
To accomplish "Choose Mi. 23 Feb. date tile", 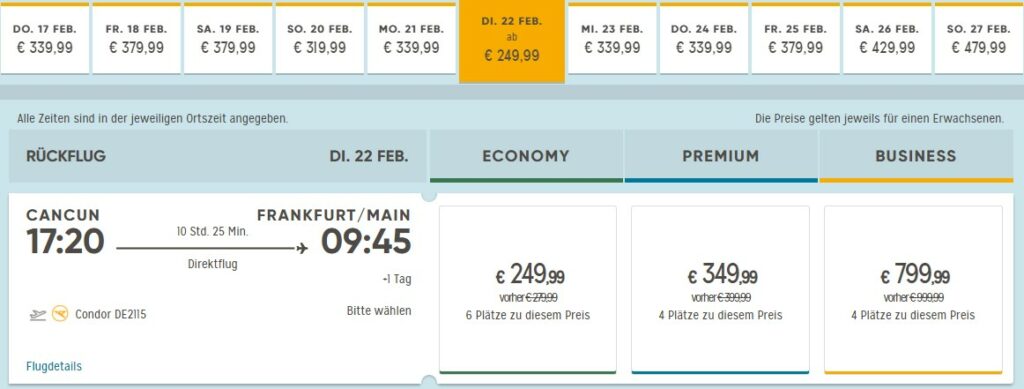I will tap(612, 39).
